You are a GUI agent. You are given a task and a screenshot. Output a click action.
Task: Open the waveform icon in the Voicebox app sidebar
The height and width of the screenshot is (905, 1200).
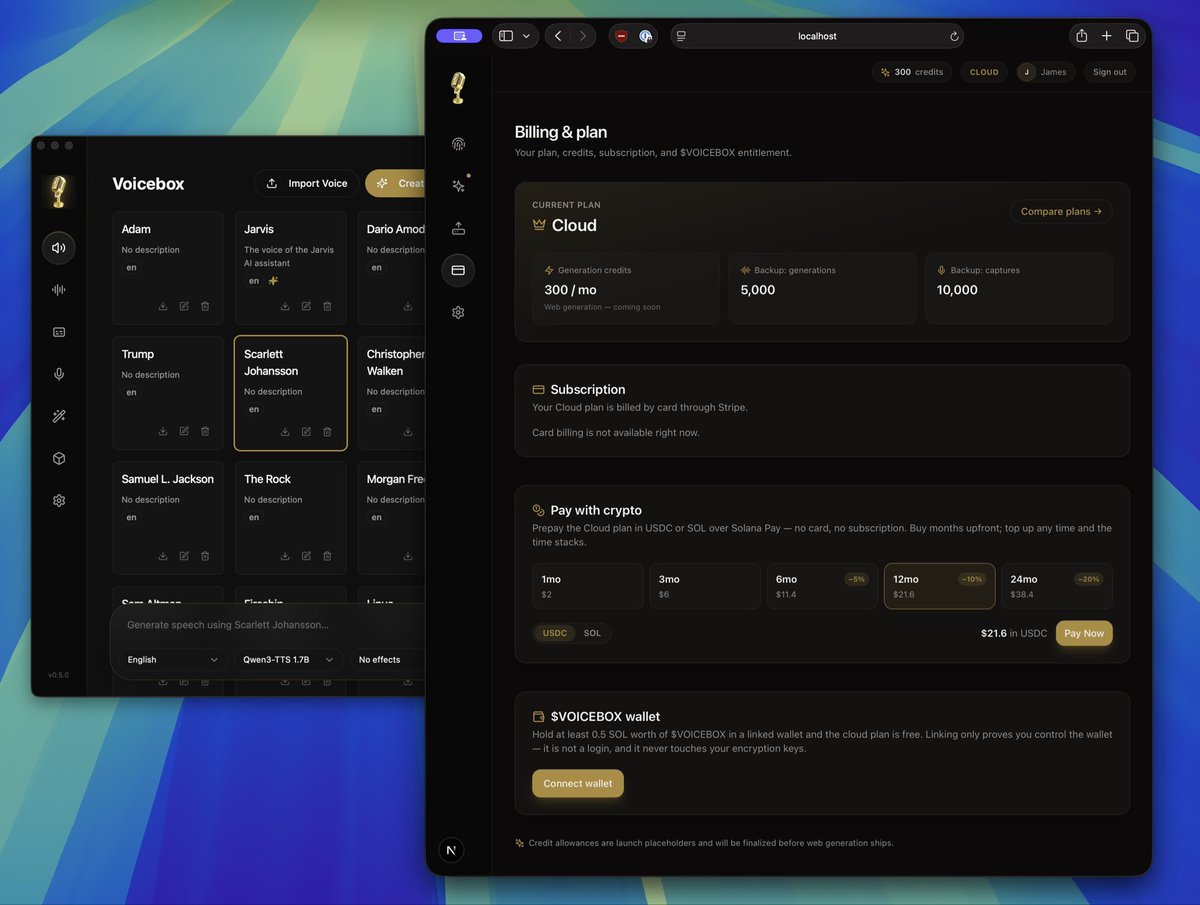[59, 290]
